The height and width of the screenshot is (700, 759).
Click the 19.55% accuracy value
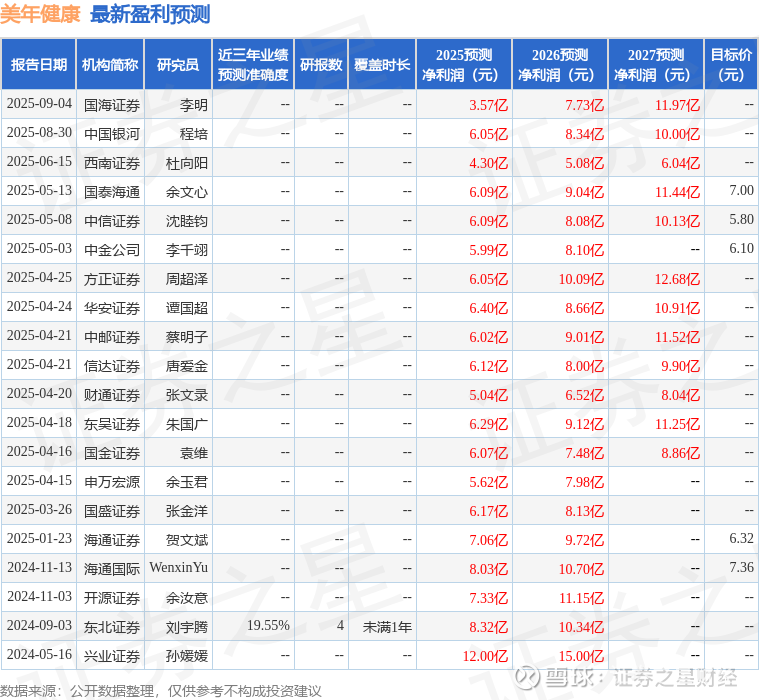point(268,625)
